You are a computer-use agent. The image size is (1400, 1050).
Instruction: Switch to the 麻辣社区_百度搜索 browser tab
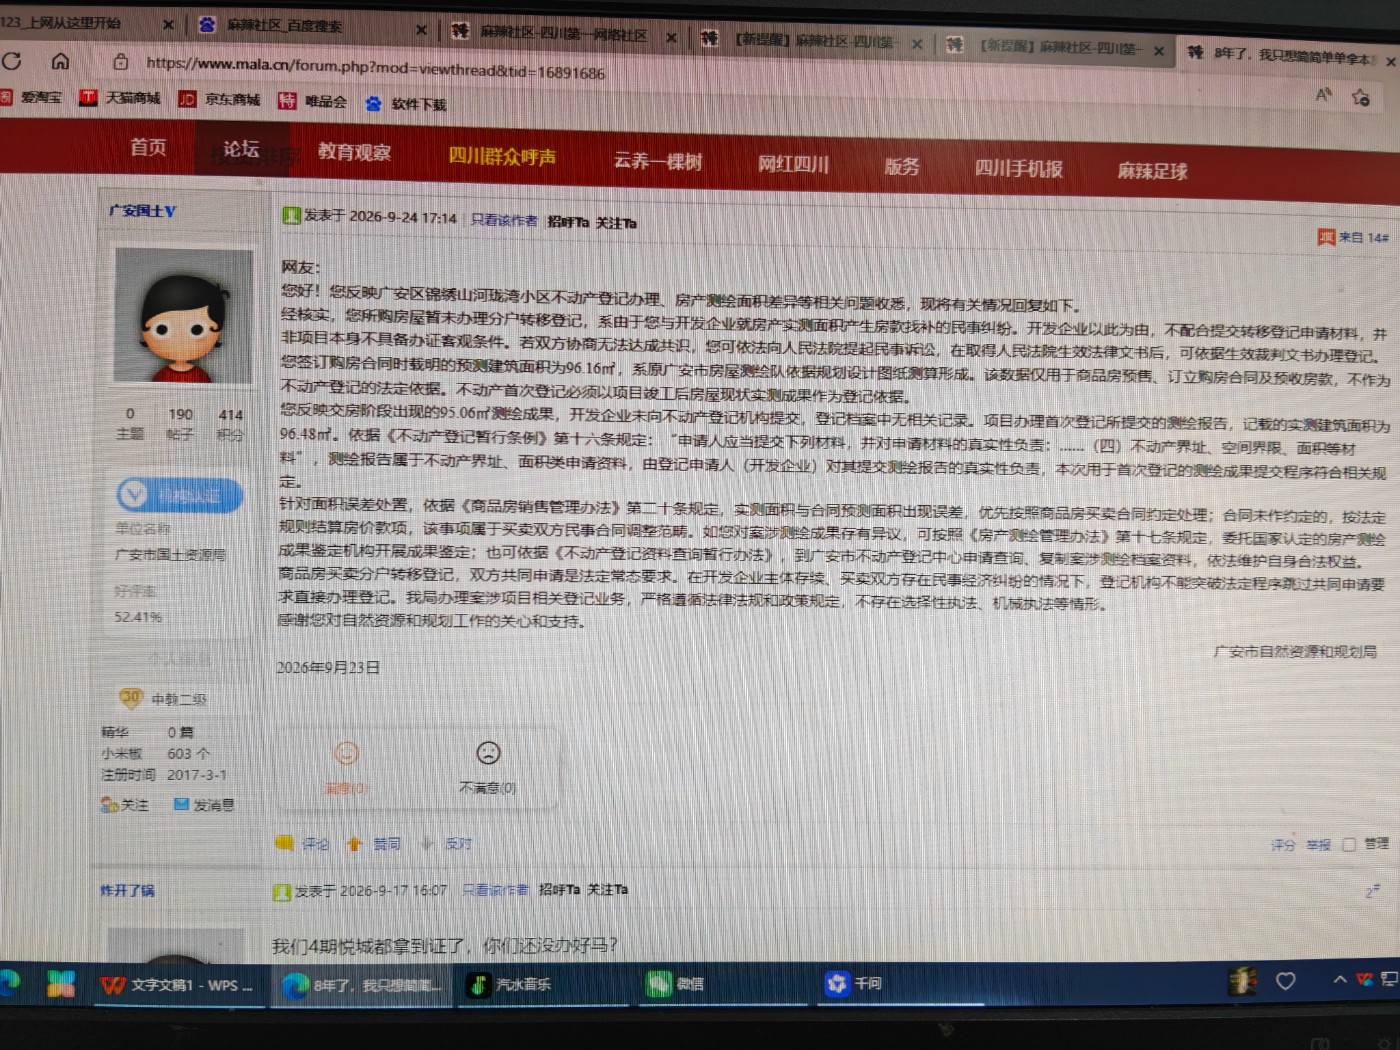284,25
